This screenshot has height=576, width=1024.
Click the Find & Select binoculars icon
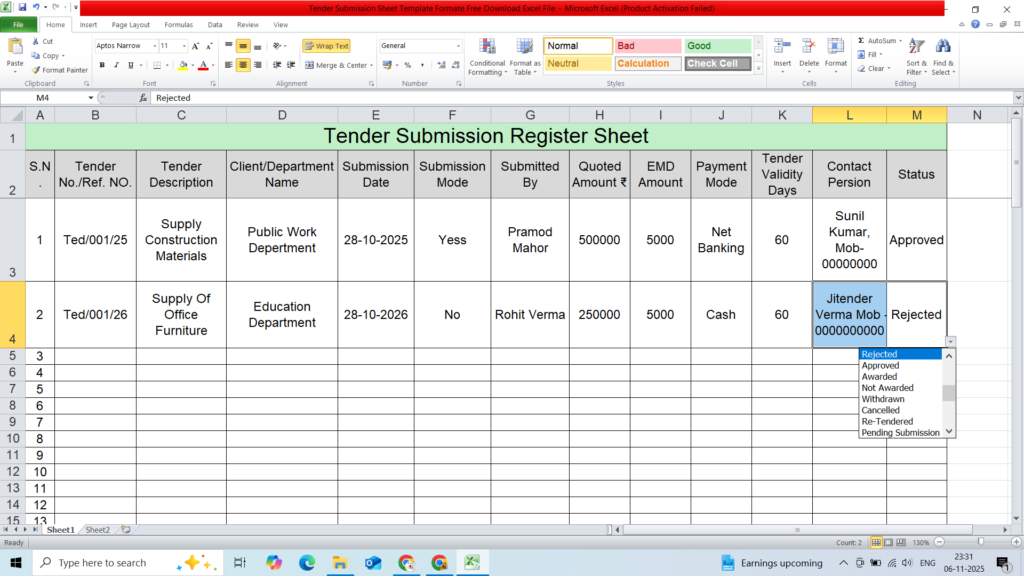click(942, 48)
